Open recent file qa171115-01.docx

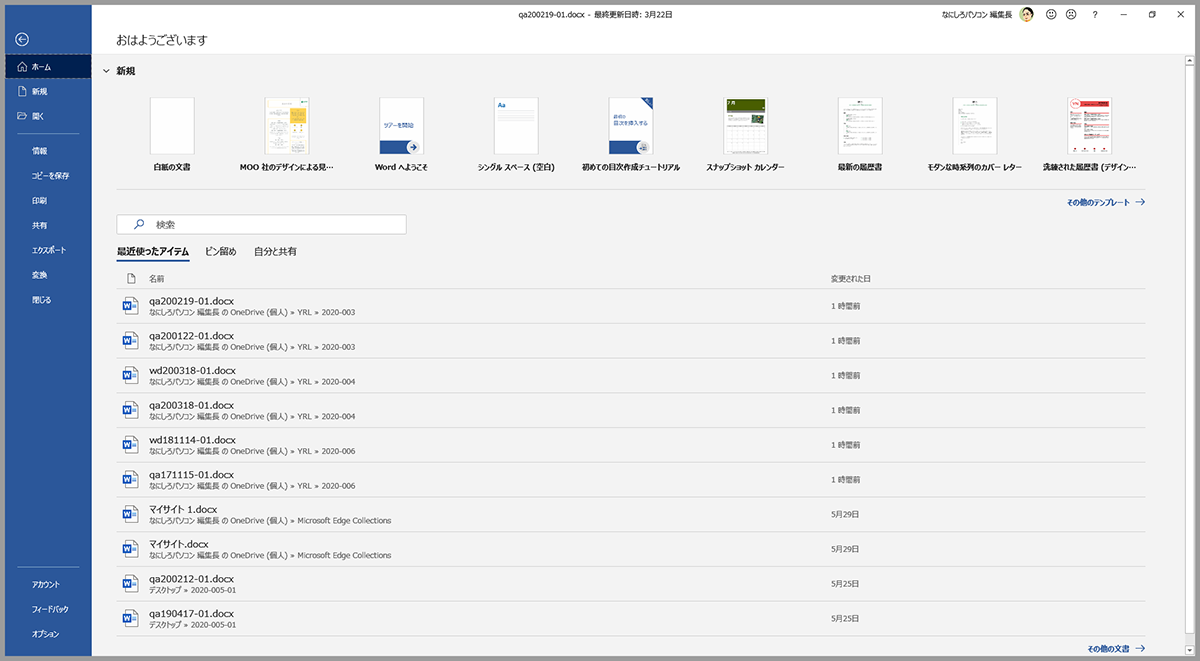point(631,479)
